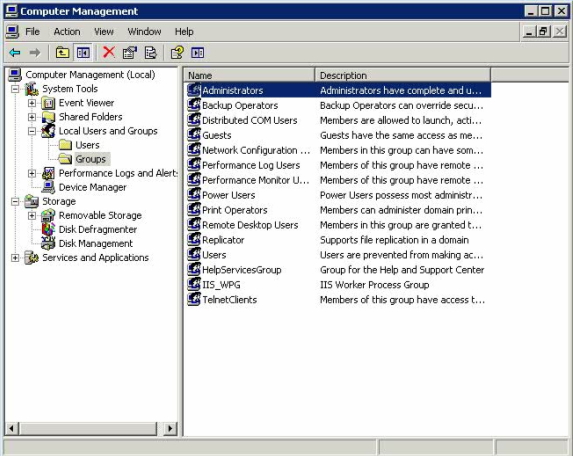Expand the Removable Storage node
This screenshot has height=456, width=573.
coord(32,216)
